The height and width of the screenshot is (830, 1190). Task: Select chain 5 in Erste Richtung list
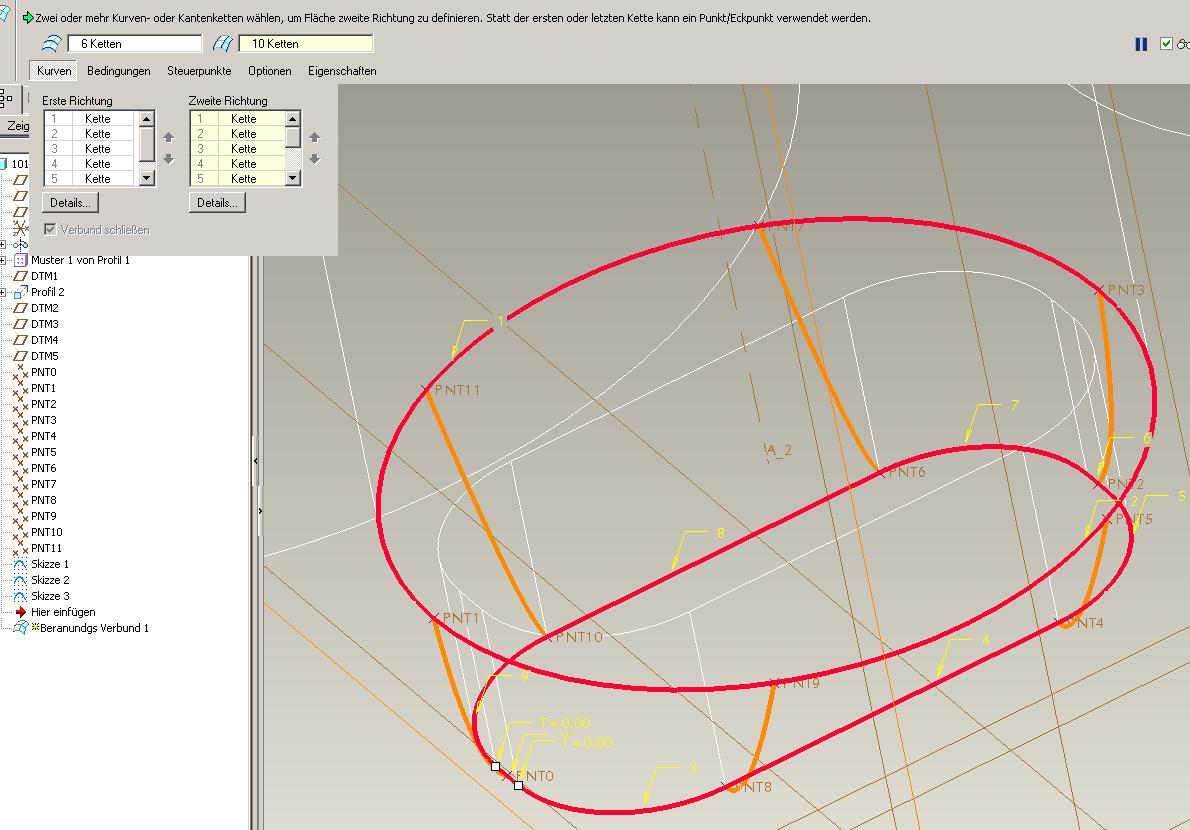tap(90, 179)
